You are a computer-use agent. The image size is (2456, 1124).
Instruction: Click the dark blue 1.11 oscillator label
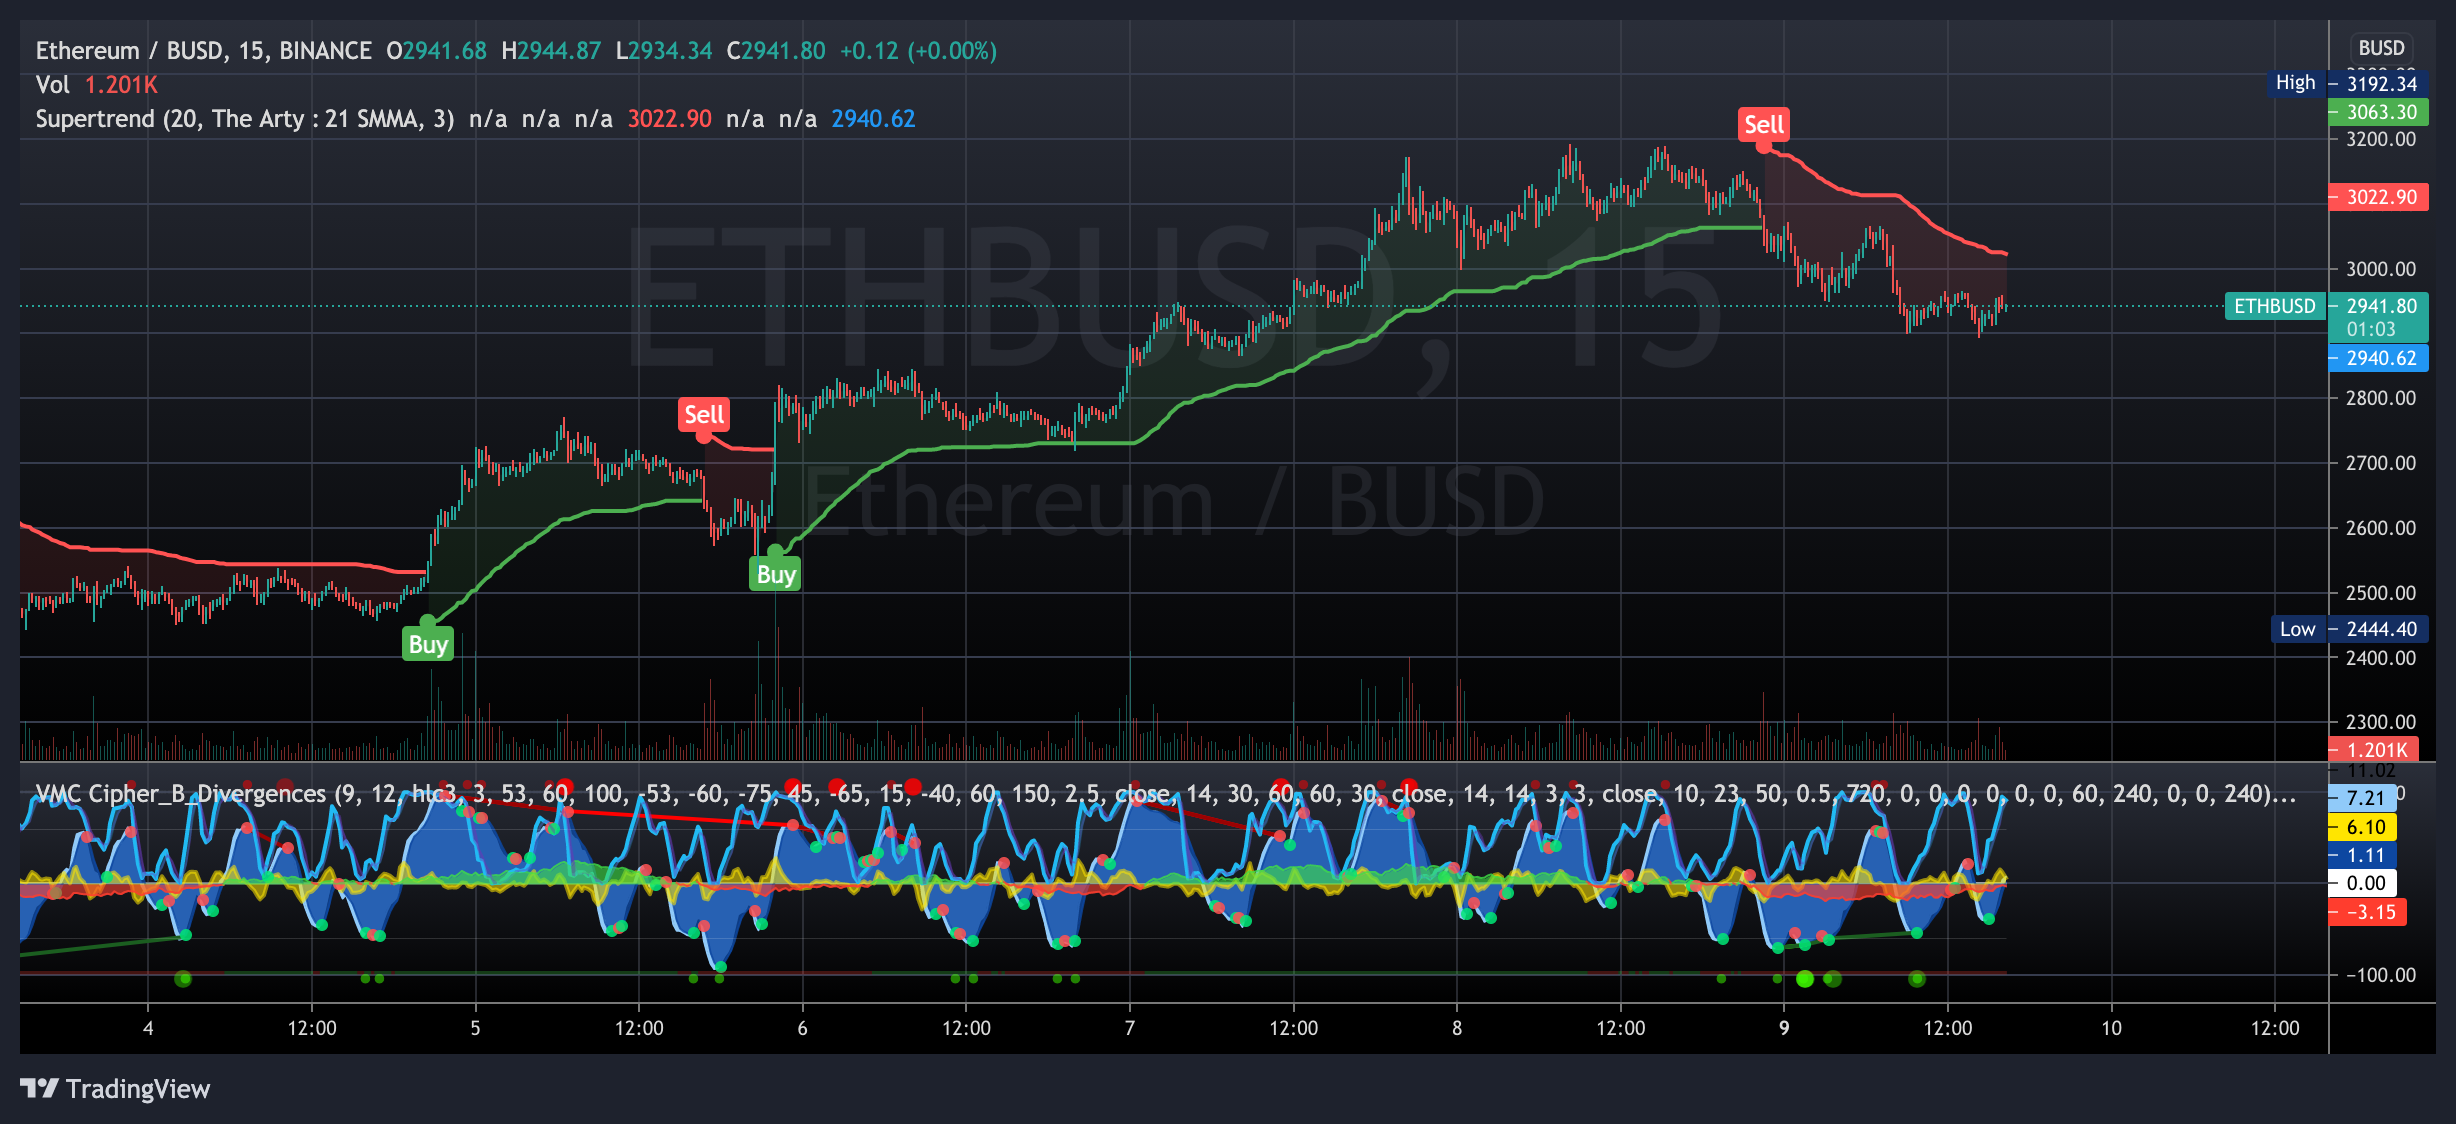[2362, 855]
